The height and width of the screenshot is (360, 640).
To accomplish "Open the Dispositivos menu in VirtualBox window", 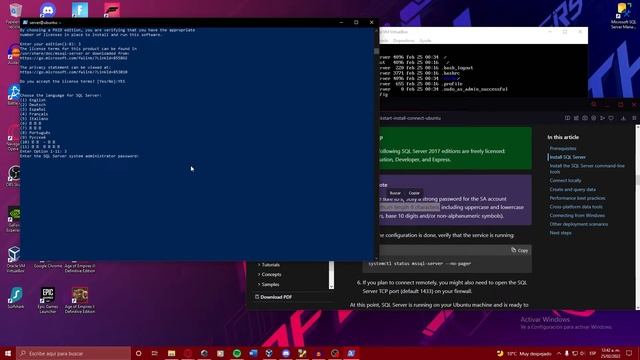I will pyautogui.click(x=404, y=41).
